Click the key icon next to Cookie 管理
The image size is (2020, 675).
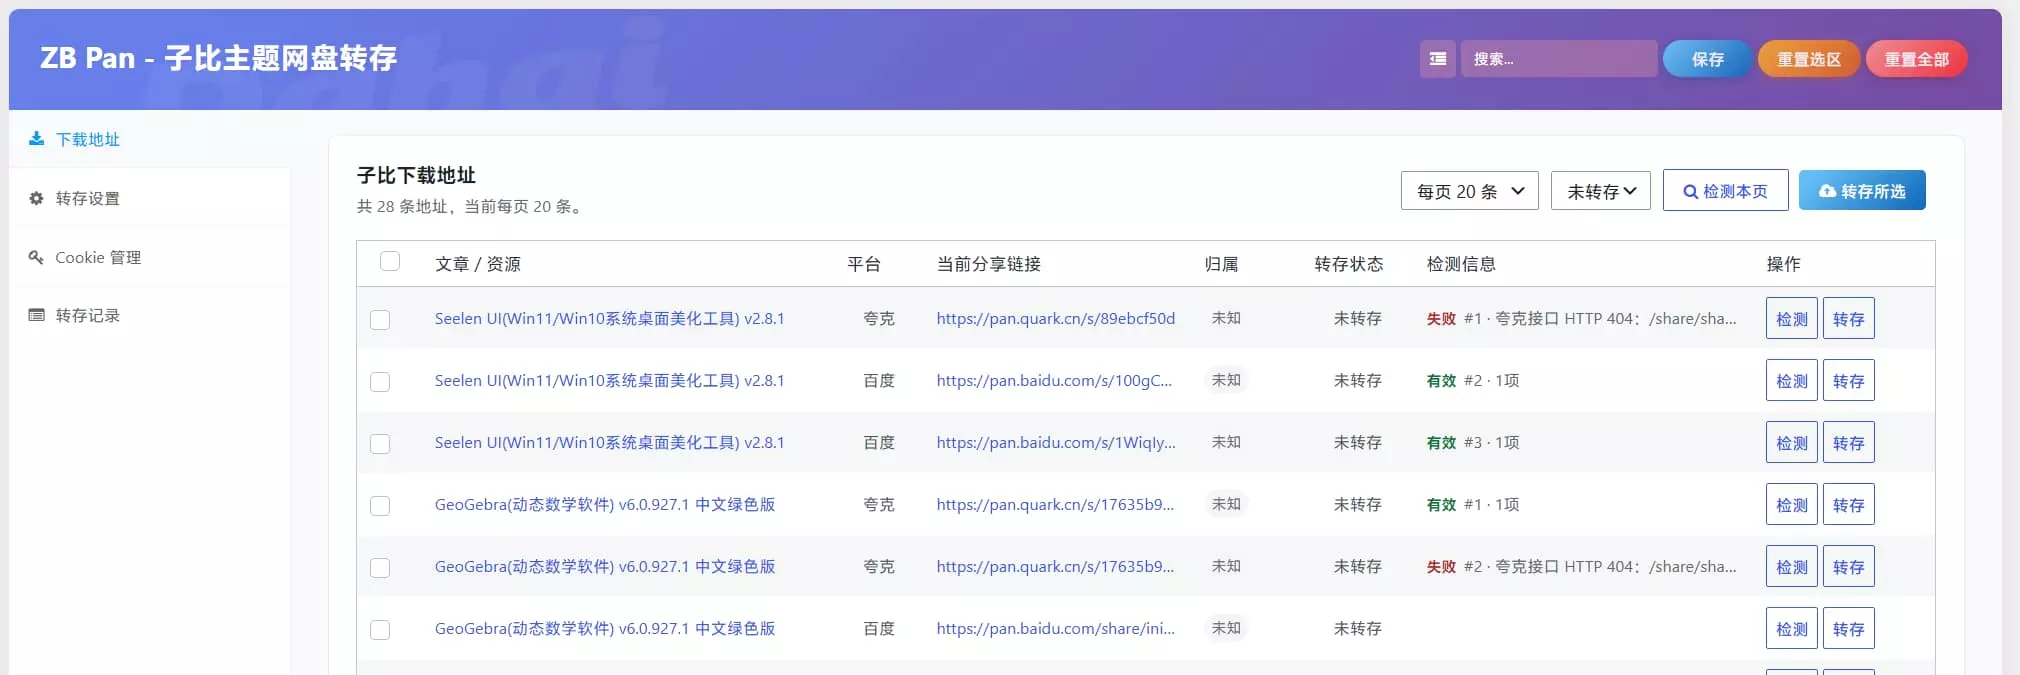pos(37,257)
